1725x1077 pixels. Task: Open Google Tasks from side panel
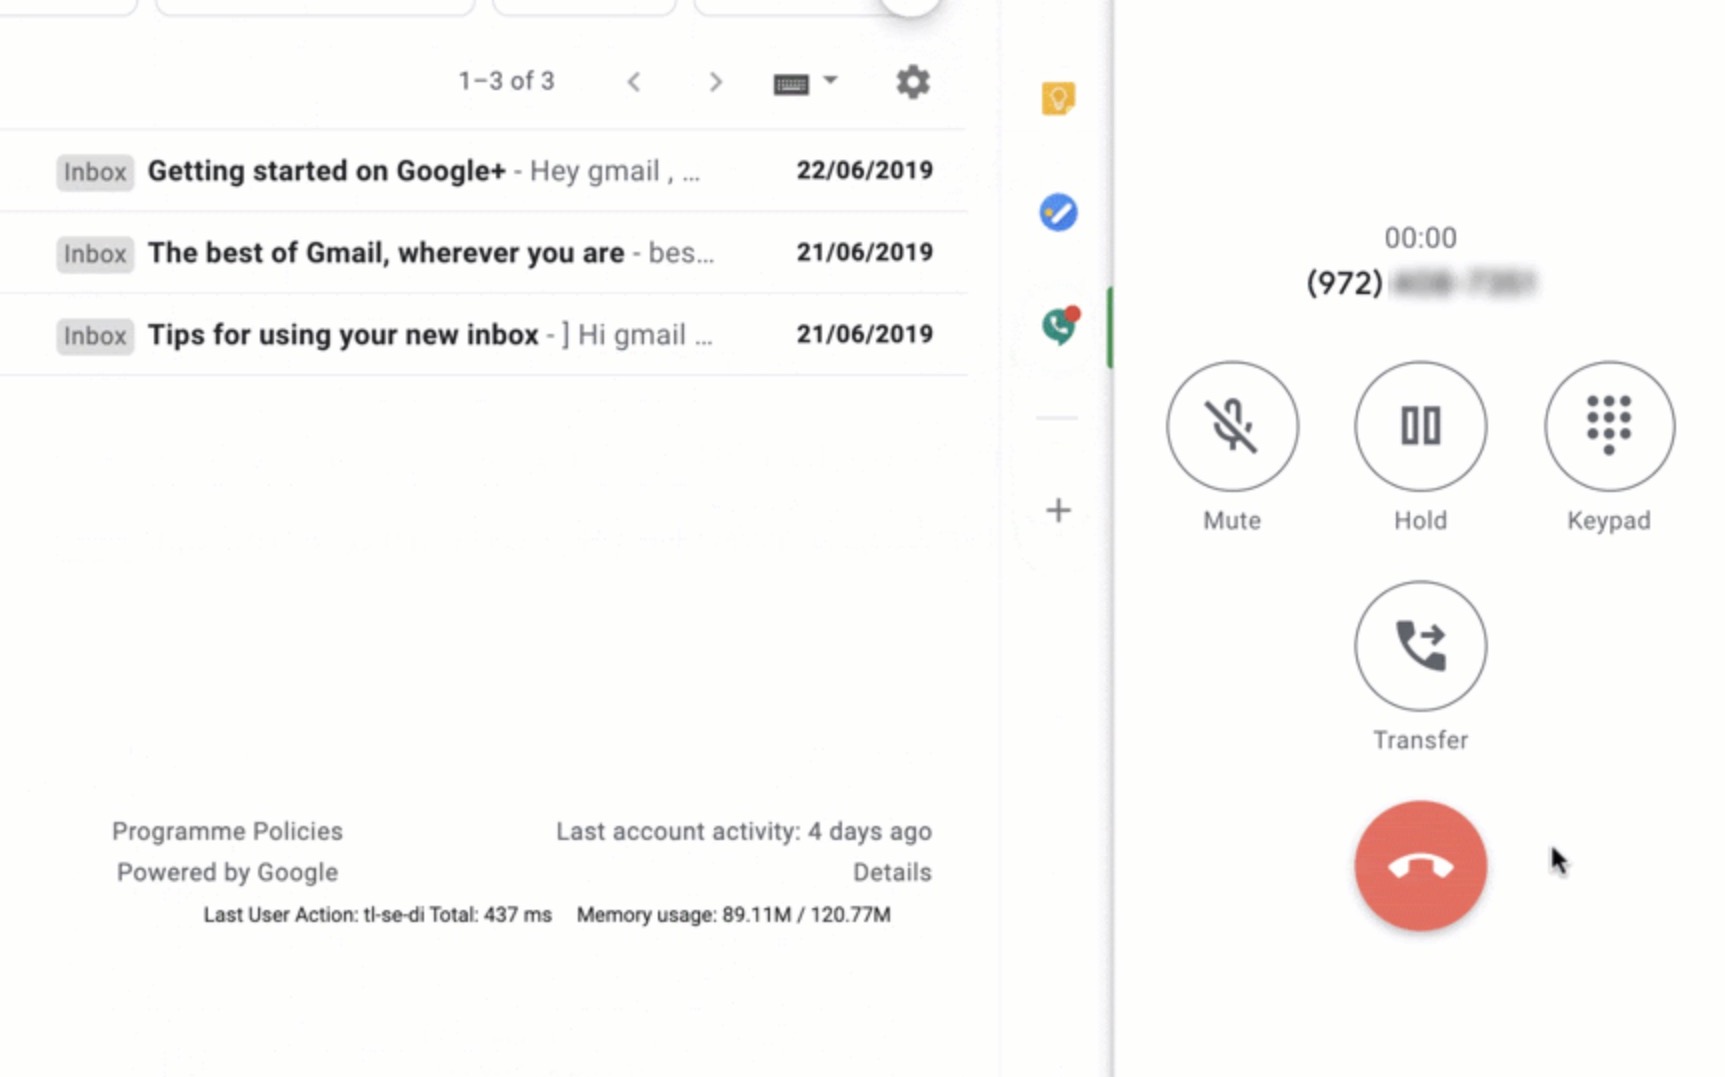1058,212
